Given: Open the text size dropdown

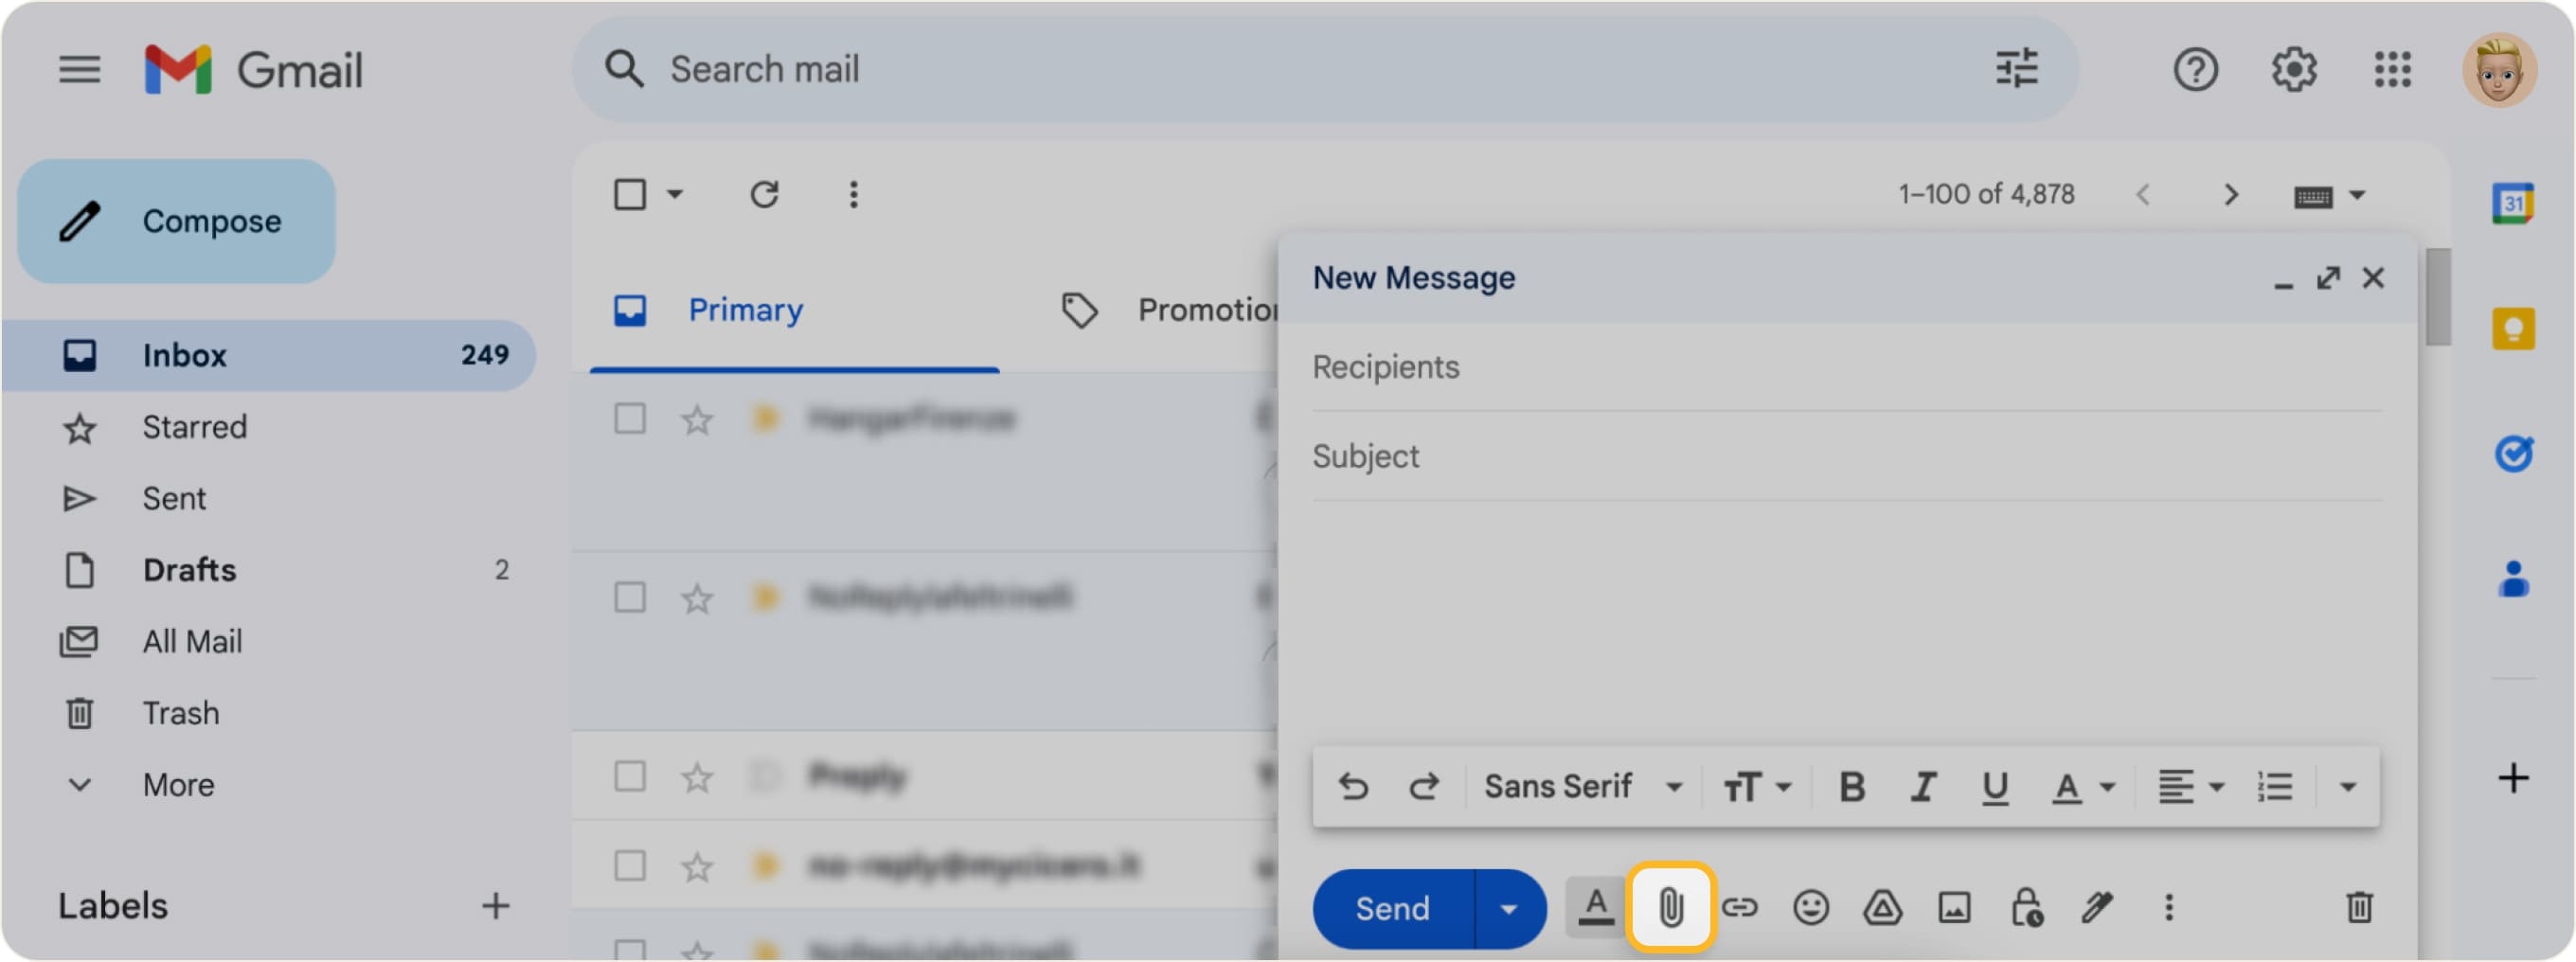Looking at the screenshot, I should click(x=1756, y=786).
